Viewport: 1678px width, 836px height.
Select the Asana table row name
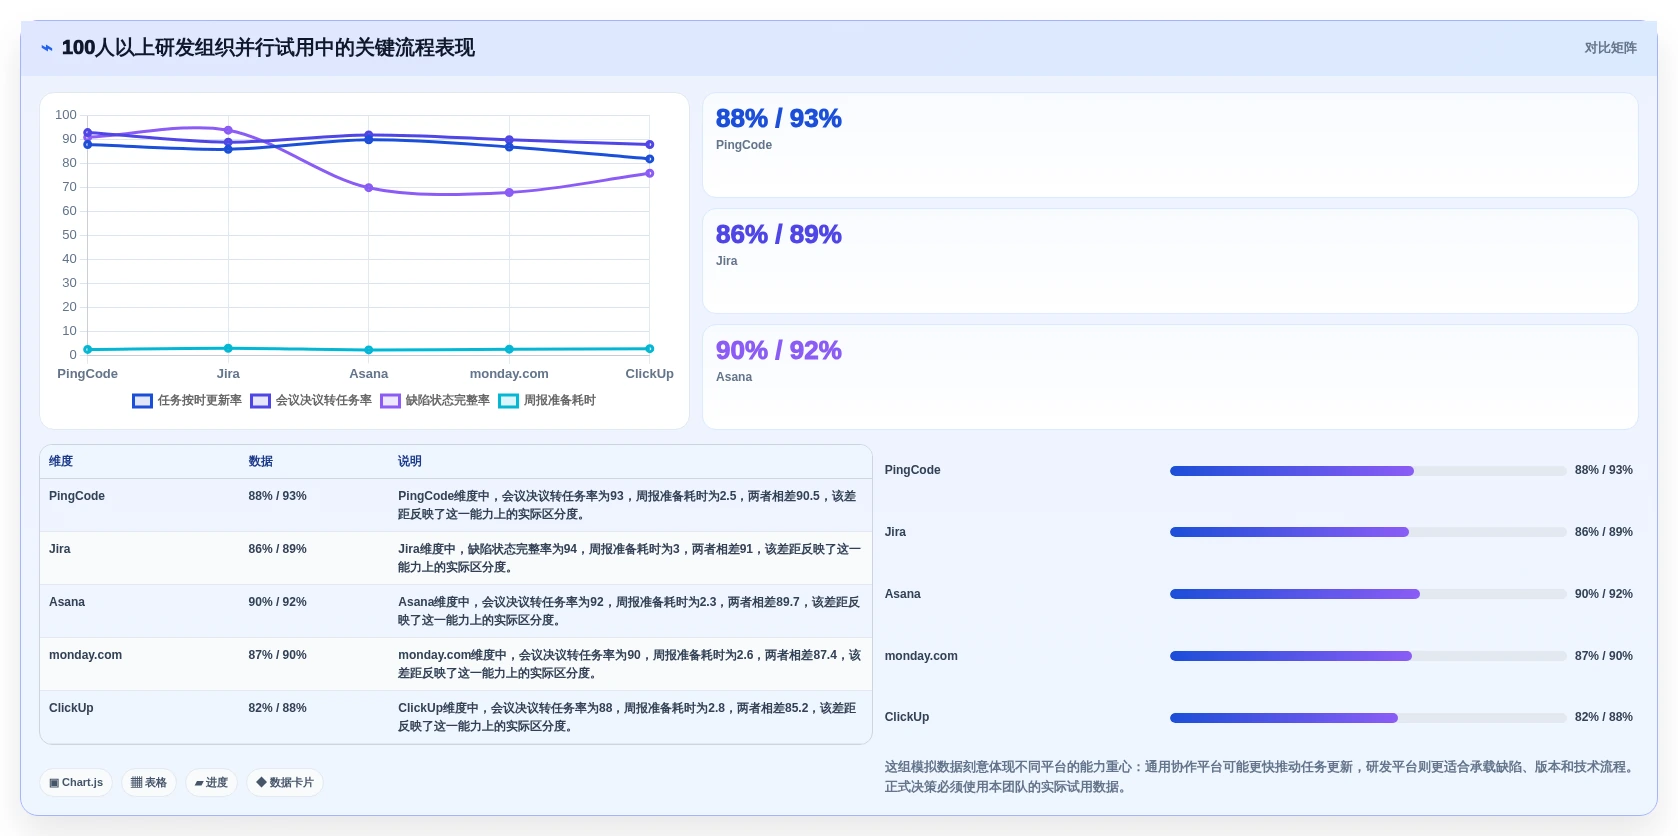67,602
